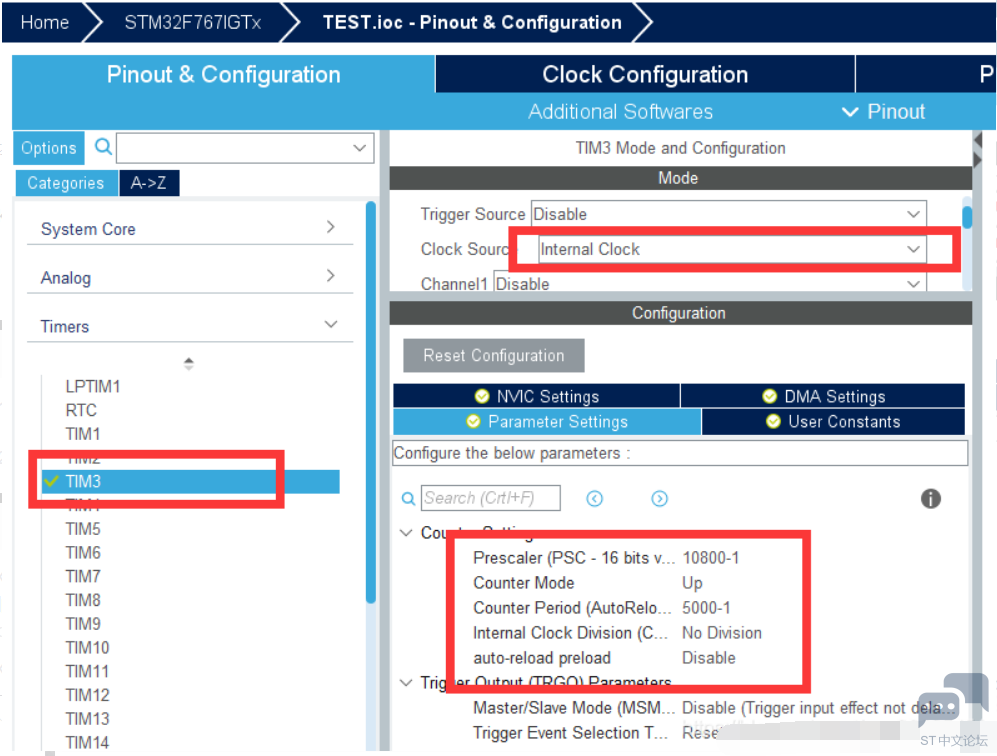Collapse the Timers category
997x756 pixels.
(x=189, y=326)
